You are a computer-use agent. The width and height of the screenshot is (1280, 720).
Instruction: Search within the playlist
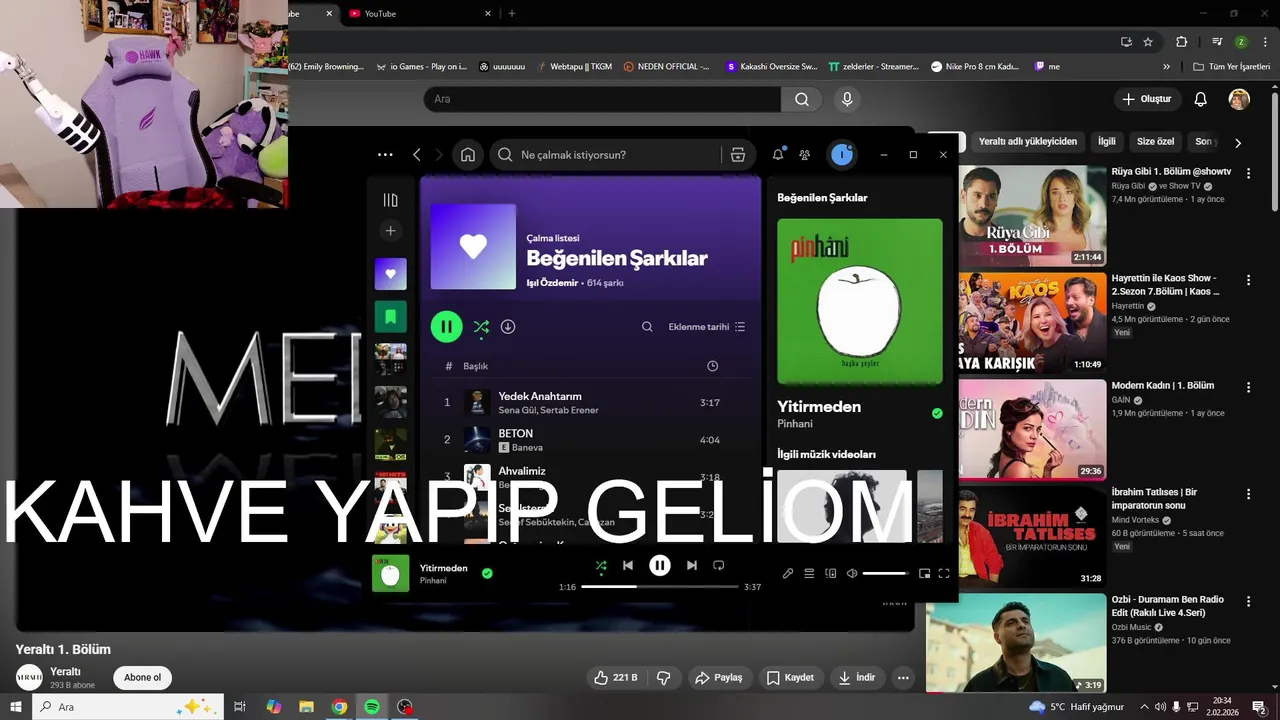click(647, 327)
